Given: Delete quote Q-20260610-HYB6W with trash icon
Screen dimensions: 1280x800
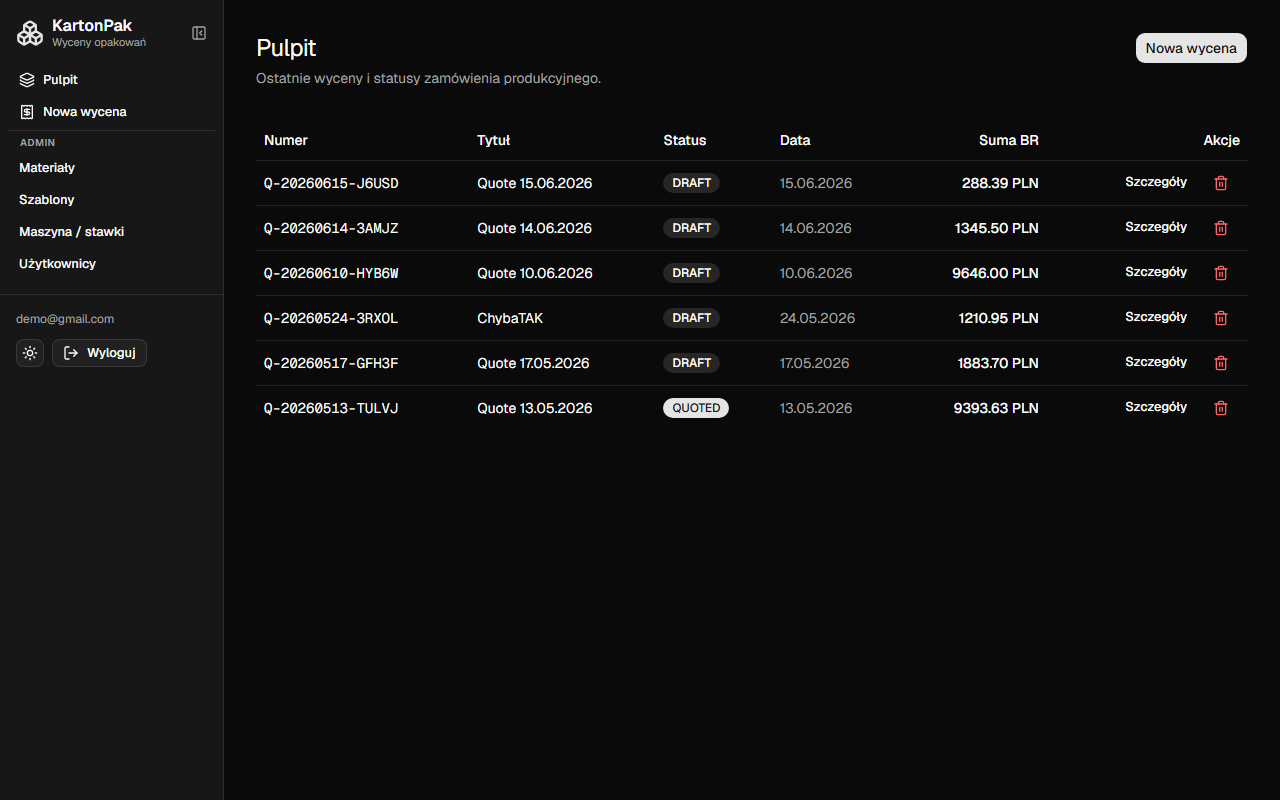Looking at the screenshot, I should point(1221,273).
